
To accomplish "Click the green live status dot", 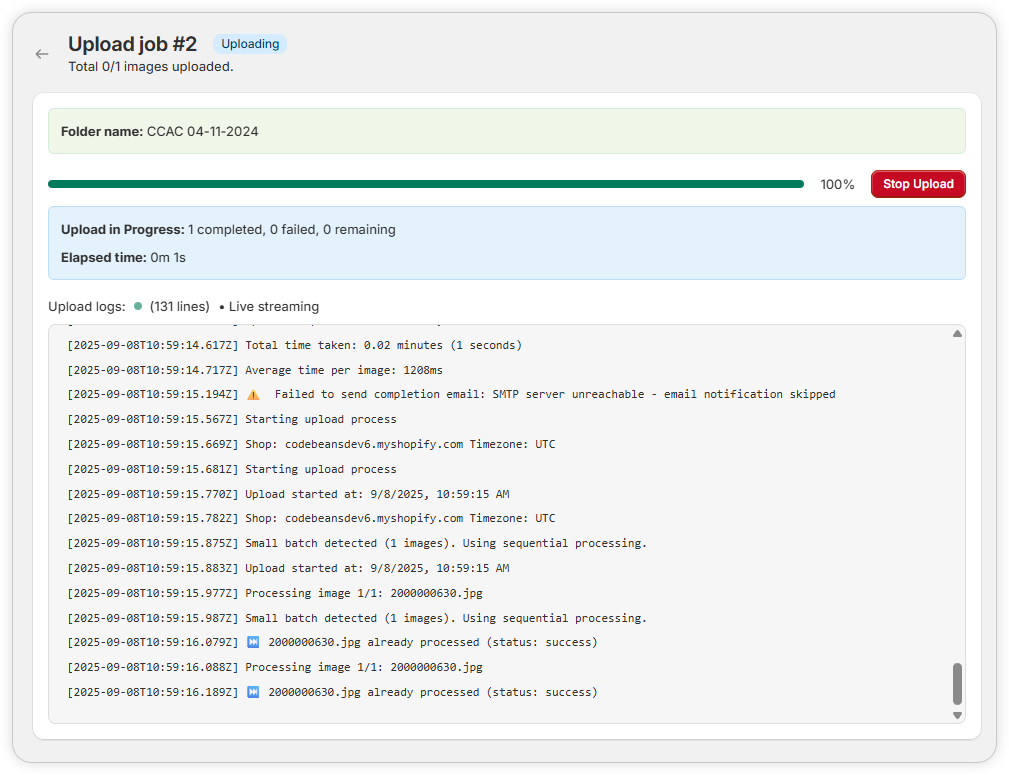I will coord(138,307).
